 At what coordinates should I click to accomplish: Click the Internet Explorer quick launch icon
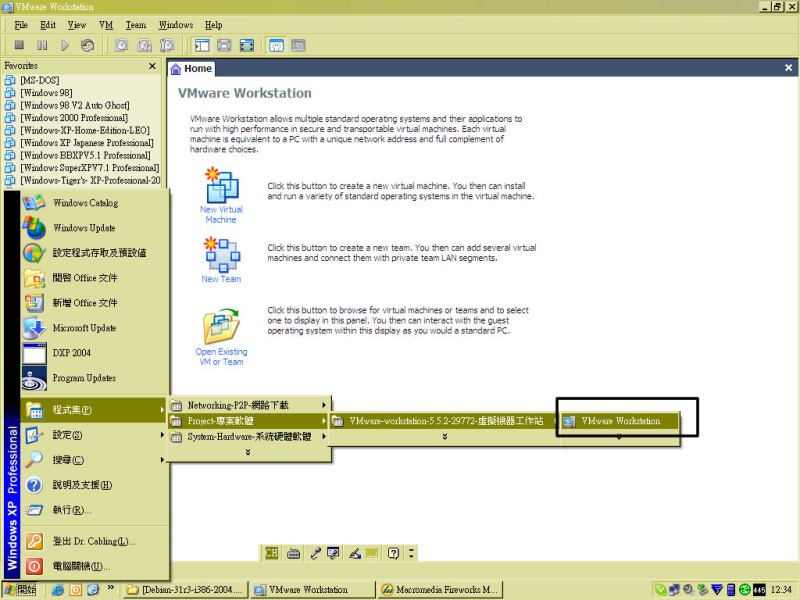tap(58, 590)
